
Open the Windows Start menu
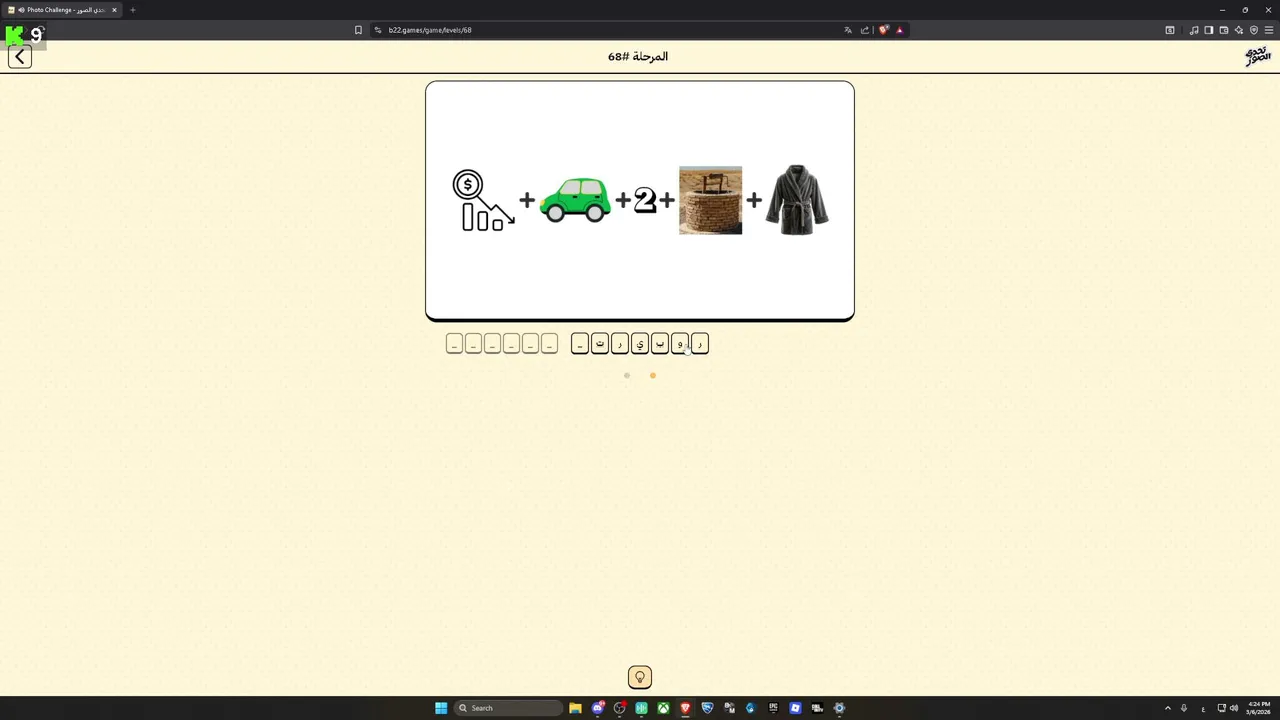(441, 708)
